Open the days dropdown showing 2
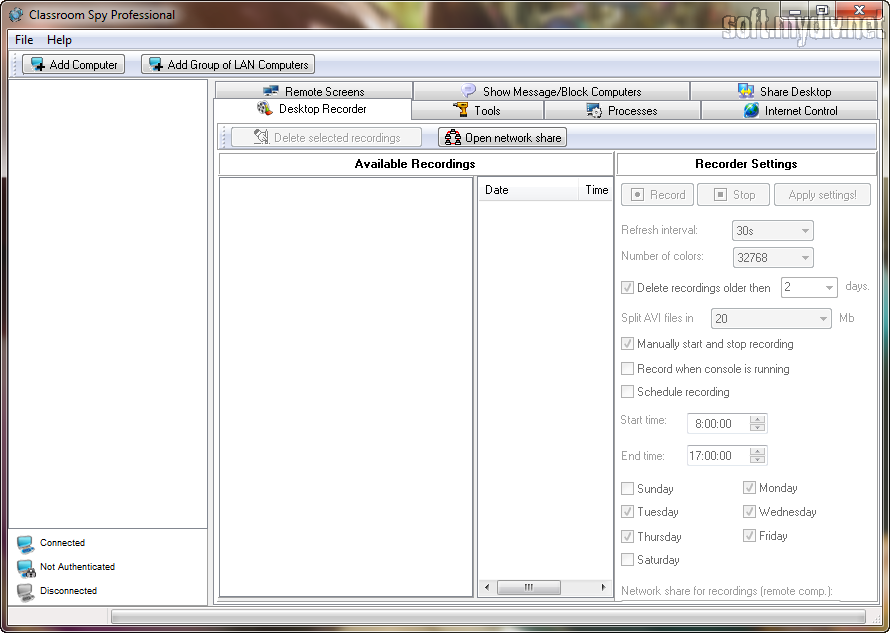 coord(809,287)
